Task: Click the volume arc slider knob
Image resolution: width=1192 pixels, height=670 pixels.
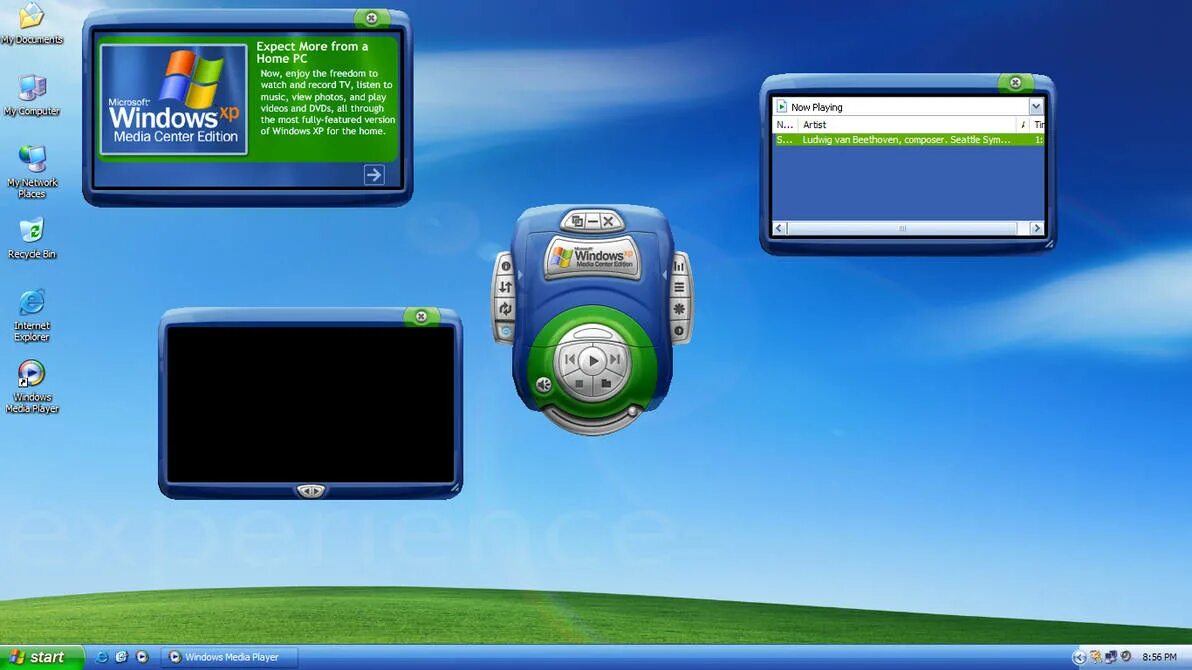Action: (x=632, y=411)
